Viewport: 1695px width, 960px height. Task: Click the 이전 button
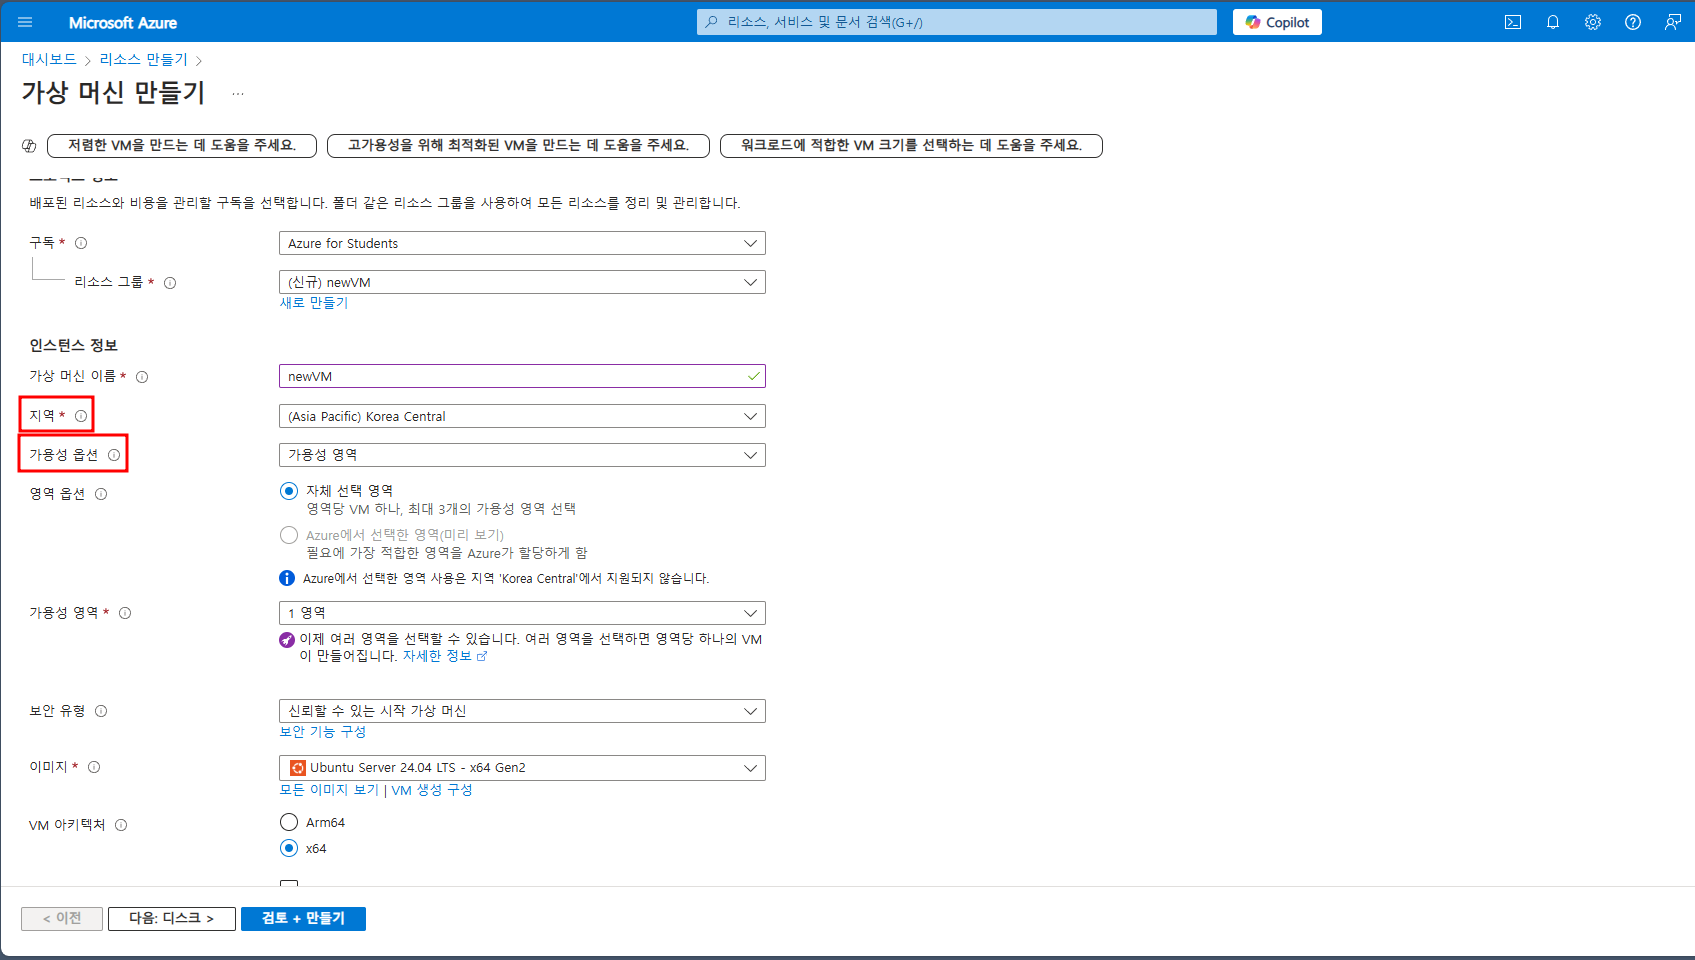pyautogui.click(x=62, y=919)
